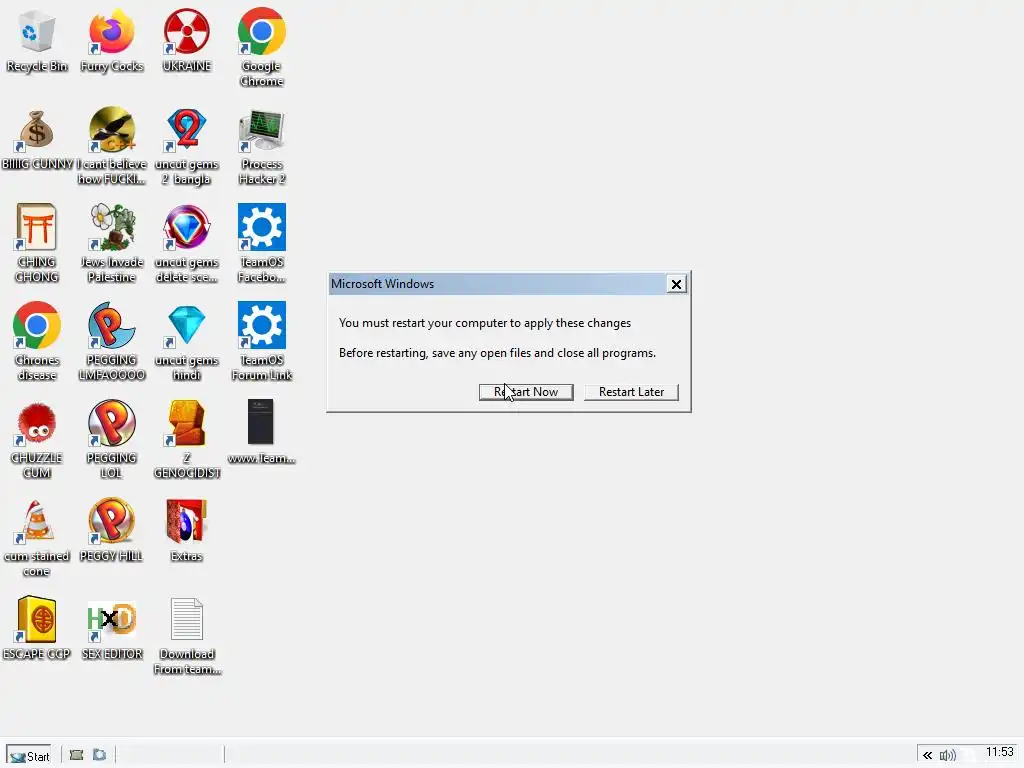Select the Firefox shortcut icon
This screenshot has height=768, width=1024.
(x=112, y=31)
